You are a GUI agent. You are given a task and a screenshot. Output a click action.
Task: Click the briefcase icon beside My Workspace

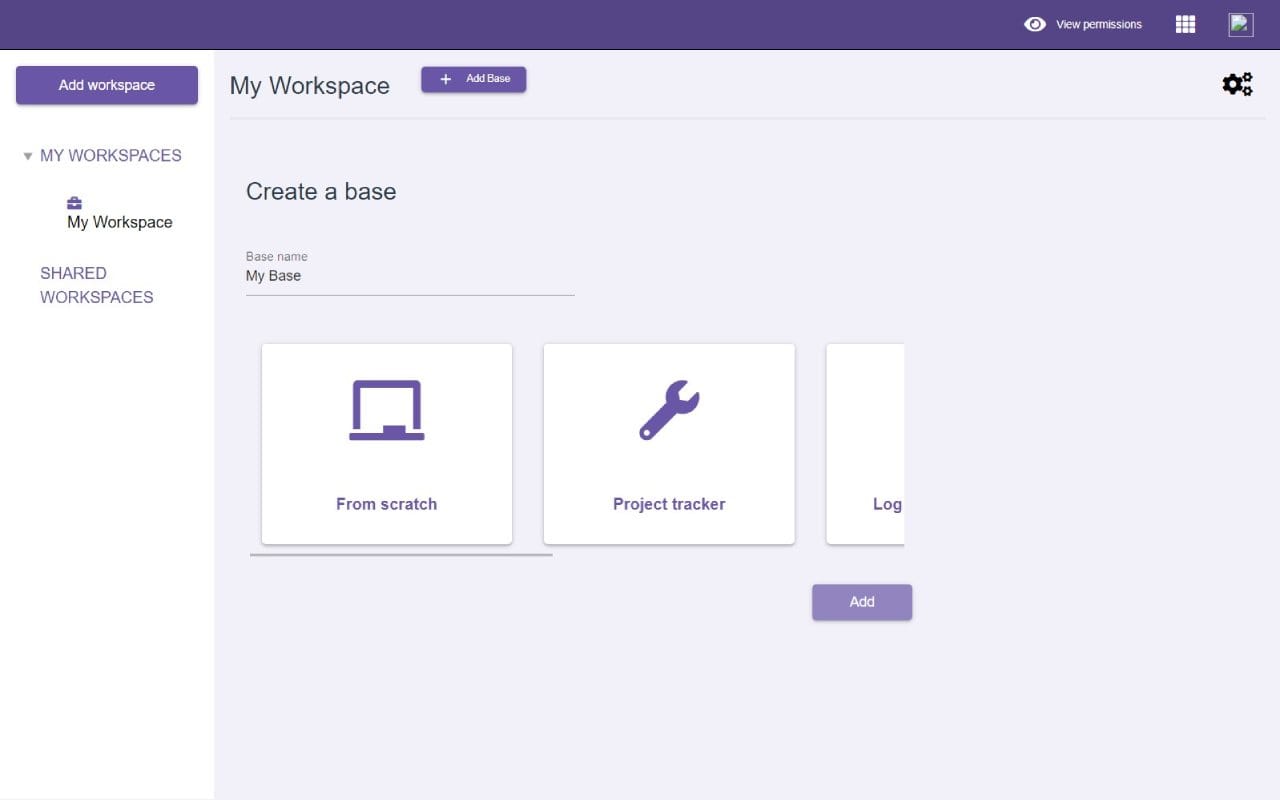[x=74, y=202]
